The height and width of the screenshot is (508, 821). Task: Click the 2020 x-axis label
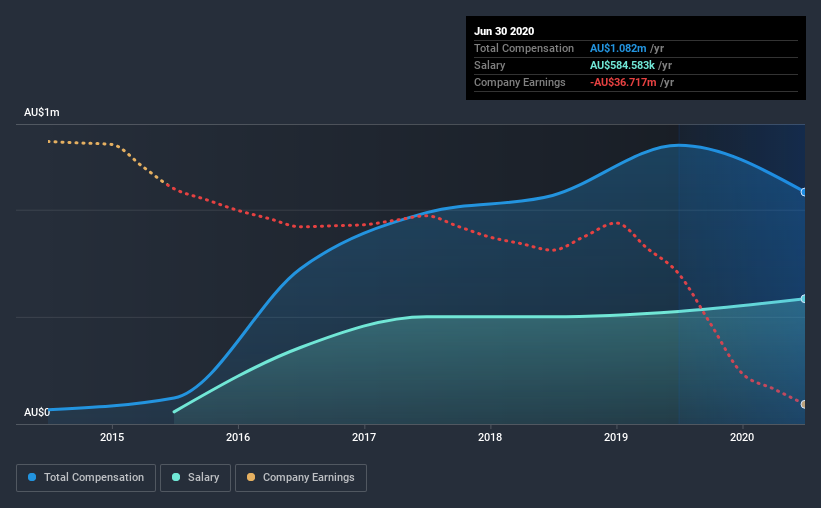click(742, 437)
